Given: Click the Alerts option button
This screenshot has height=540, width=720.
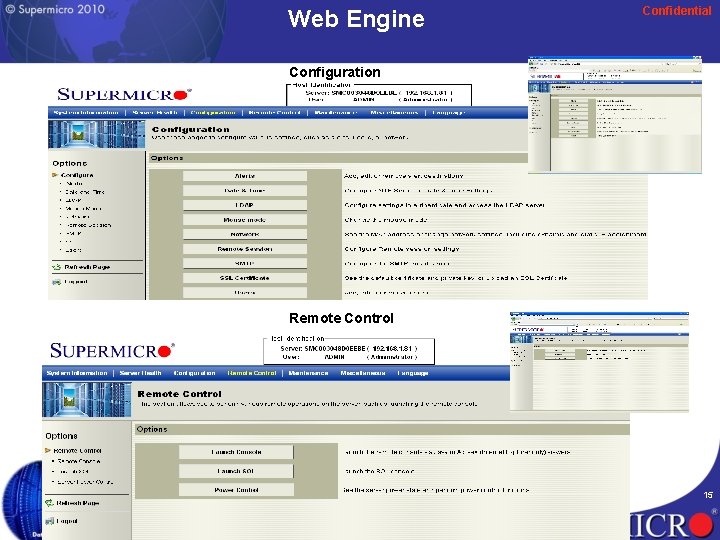Looking at the screenshot, I should click(x=245, y=176).
